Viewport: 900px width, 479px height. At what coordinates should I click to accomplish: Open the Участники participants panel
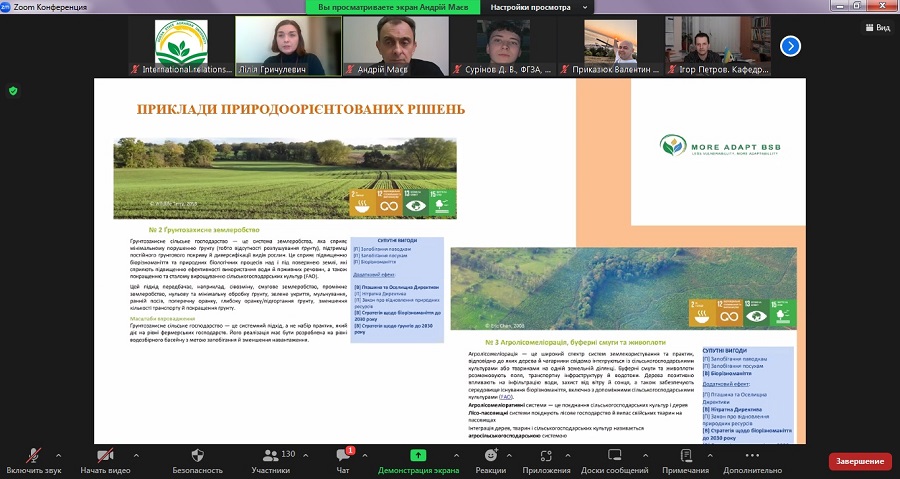click(x=270, y=455)
